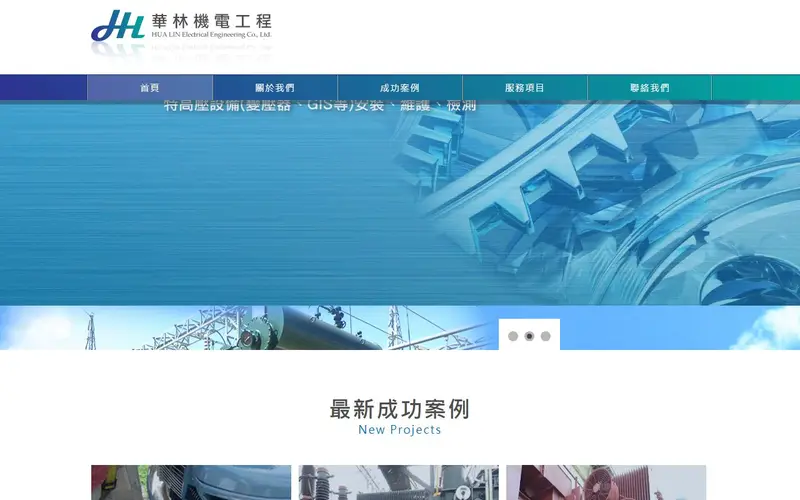Viewport: 800px width, 500px height.
Task: Click the 最新成功案例 heading
Action: point(399,409)
